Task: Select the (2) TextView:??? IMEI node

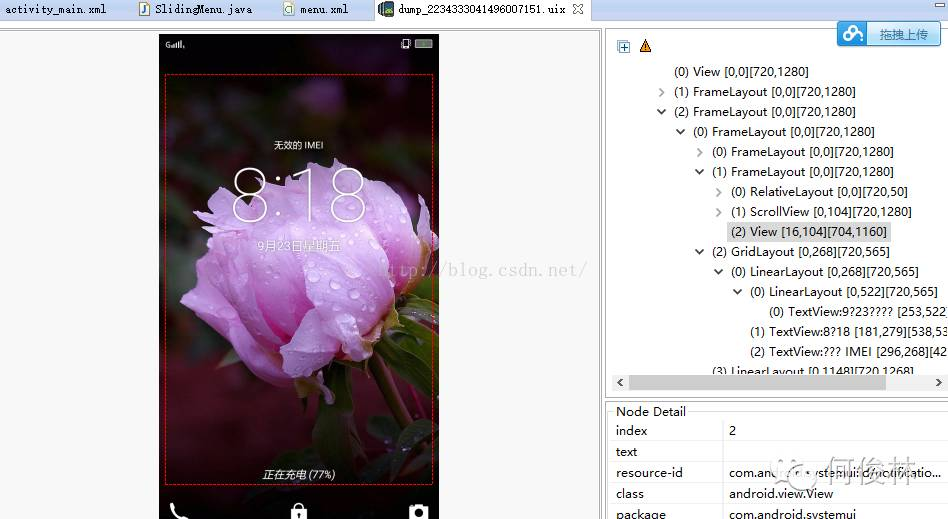Action: 848,351
